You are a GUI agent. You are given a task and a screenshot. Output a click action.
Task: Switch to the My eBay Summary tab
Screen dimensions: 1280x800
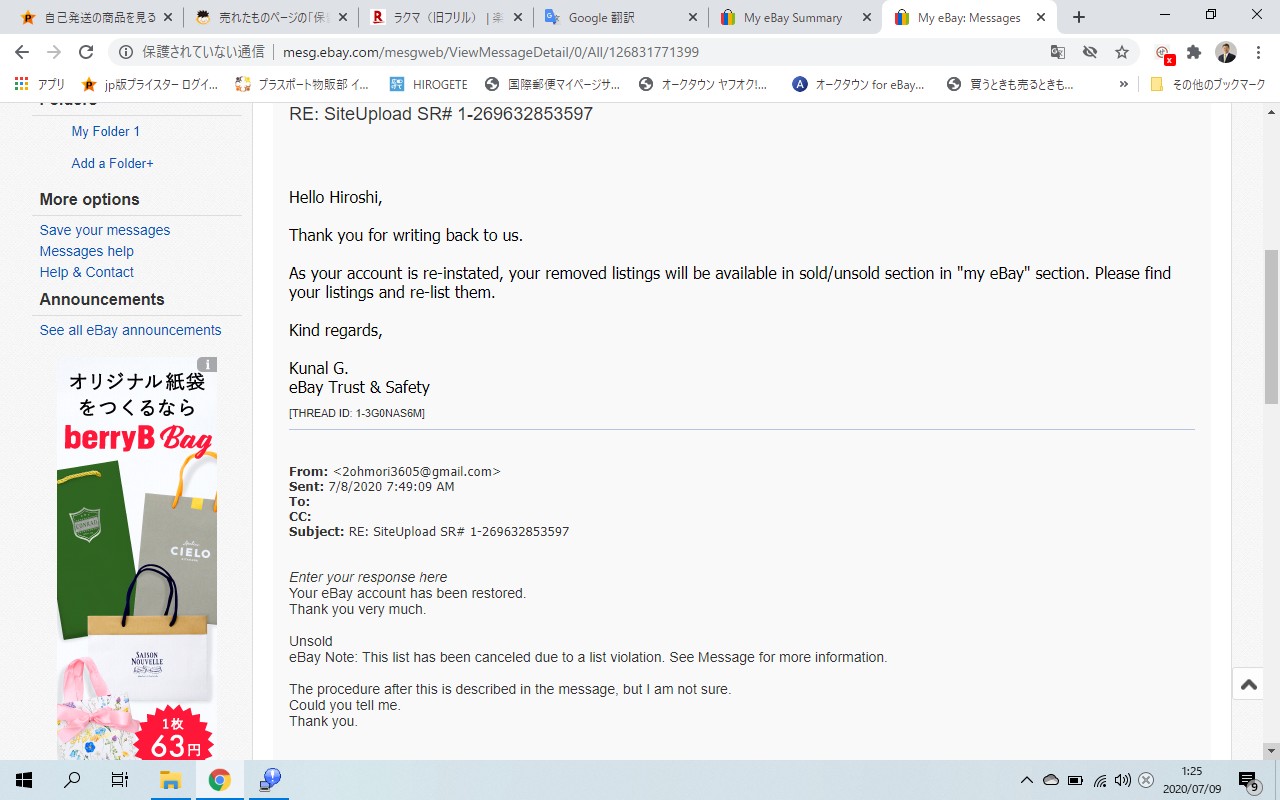click(x=795, y=17)
